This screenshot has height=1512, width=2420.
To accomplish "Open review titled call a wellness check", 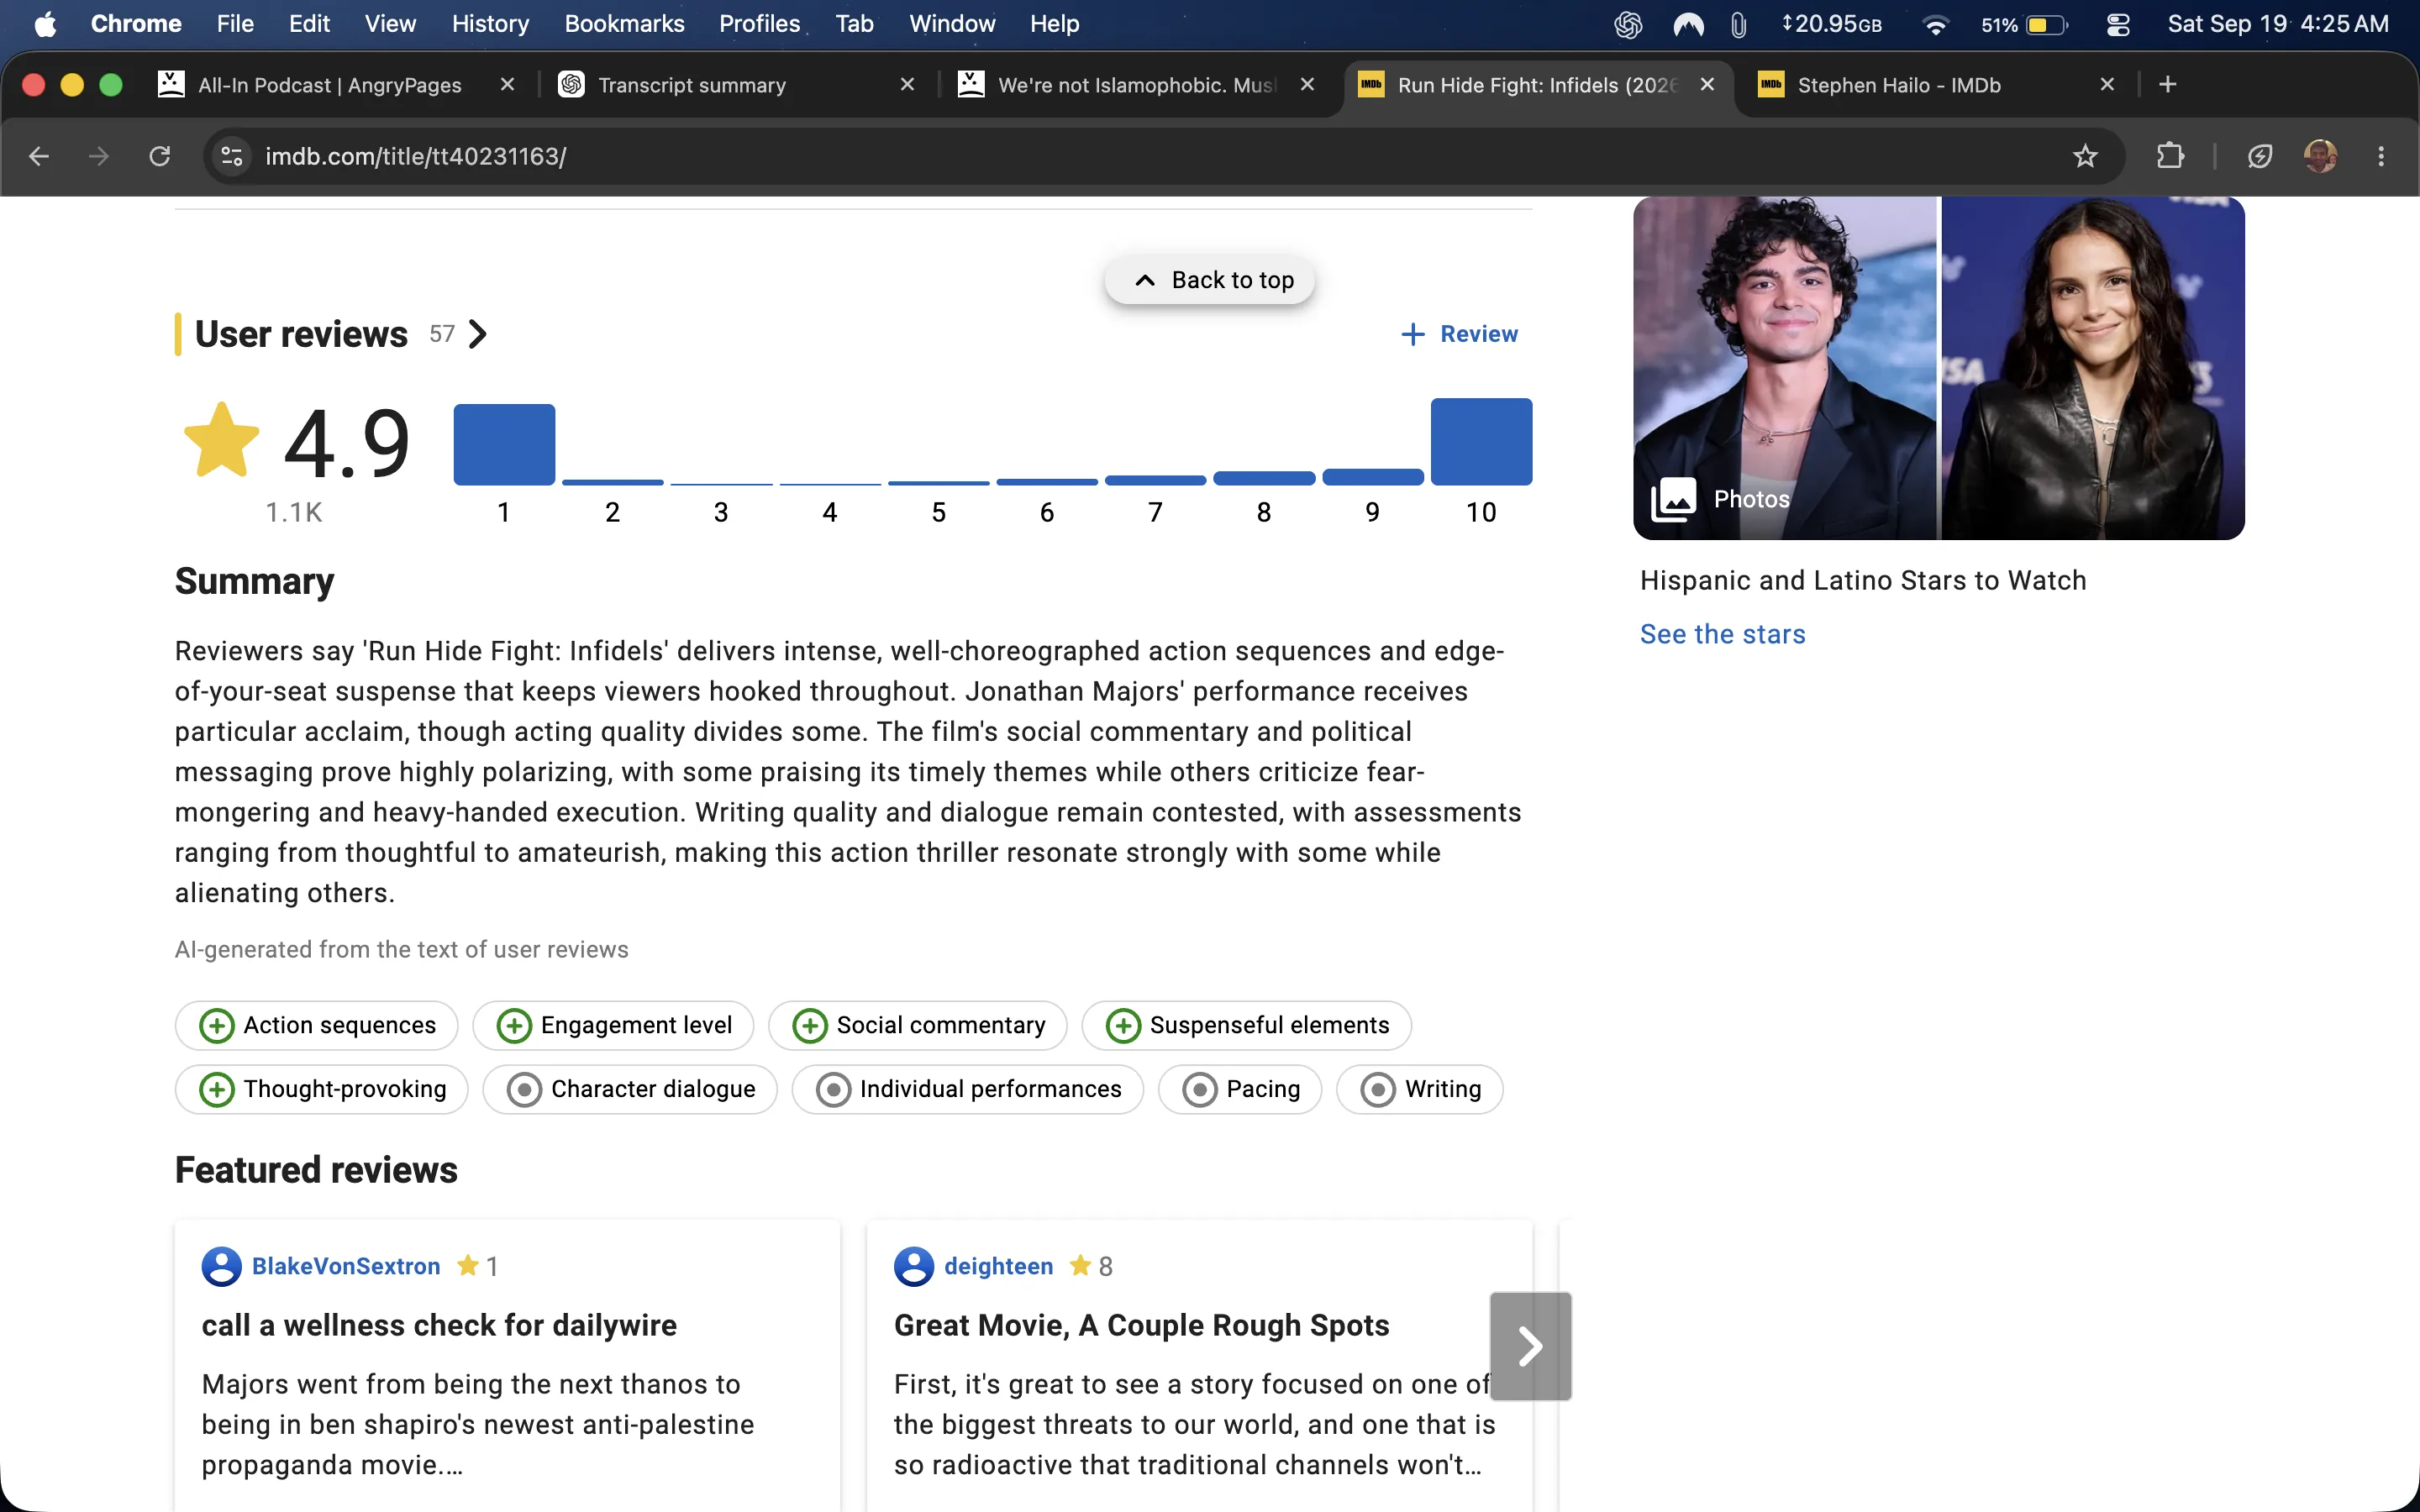I will tap(439, 1325).
